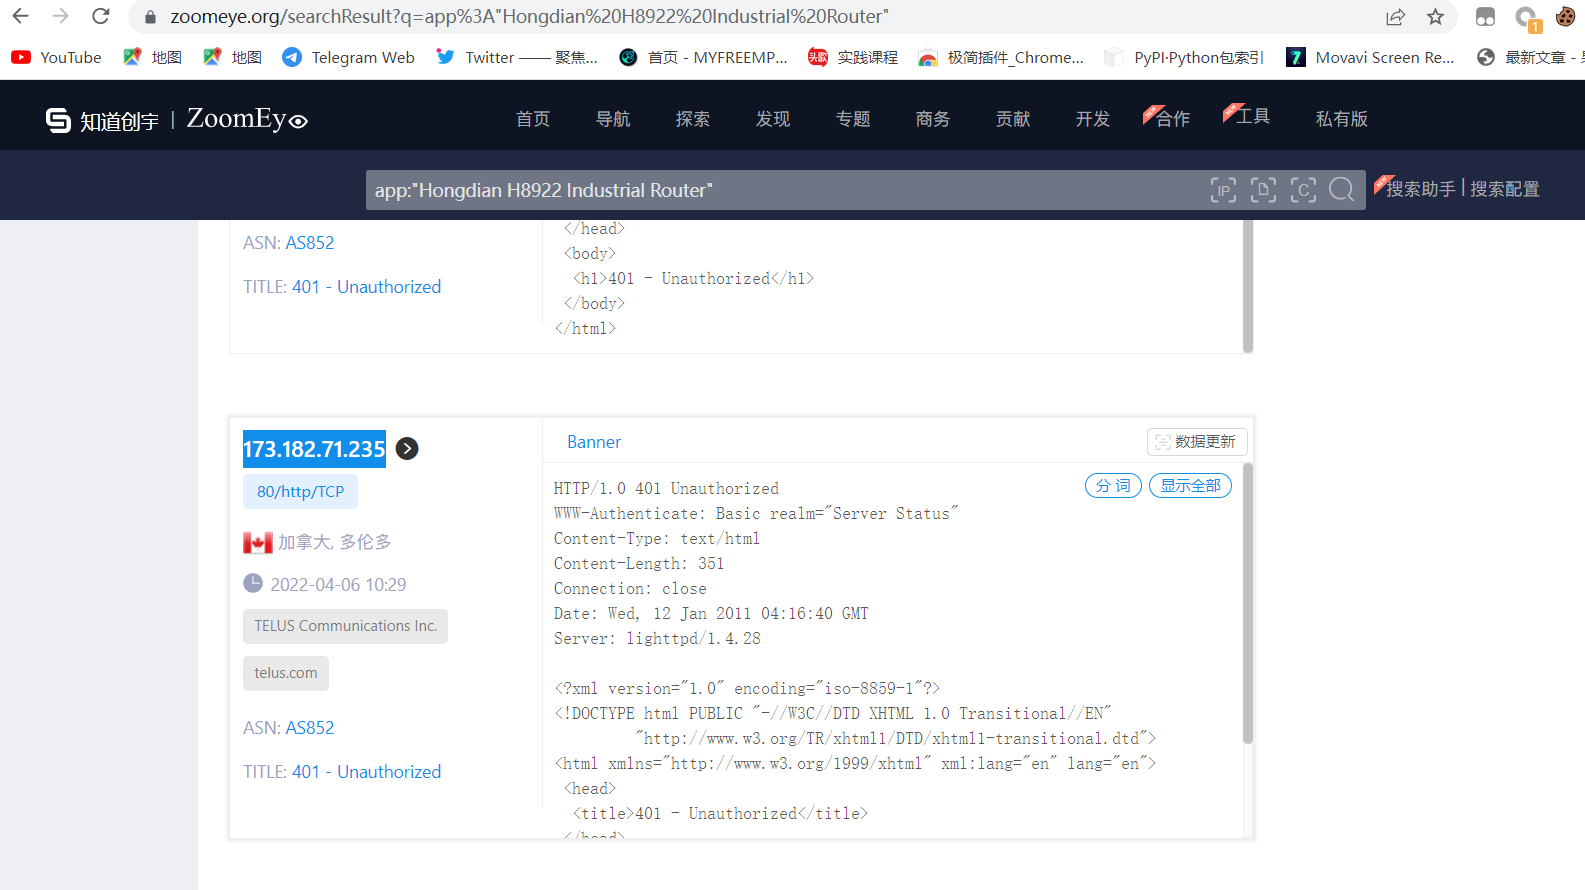This screenshot has height=890, width=1585.
Task: Select the 80/http/TCP port tag
Action: click(300, 492)
